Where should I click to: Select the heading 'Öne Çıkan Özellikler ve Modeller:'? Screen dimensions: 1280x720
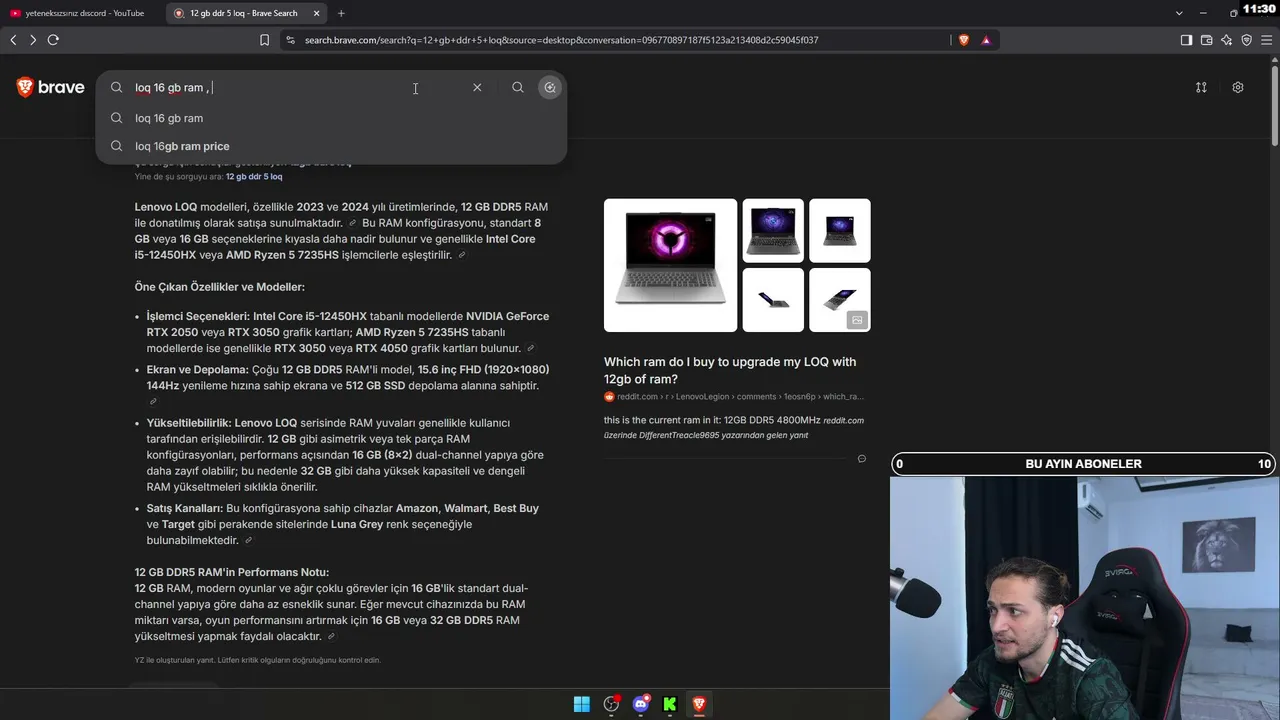point(220,287)
